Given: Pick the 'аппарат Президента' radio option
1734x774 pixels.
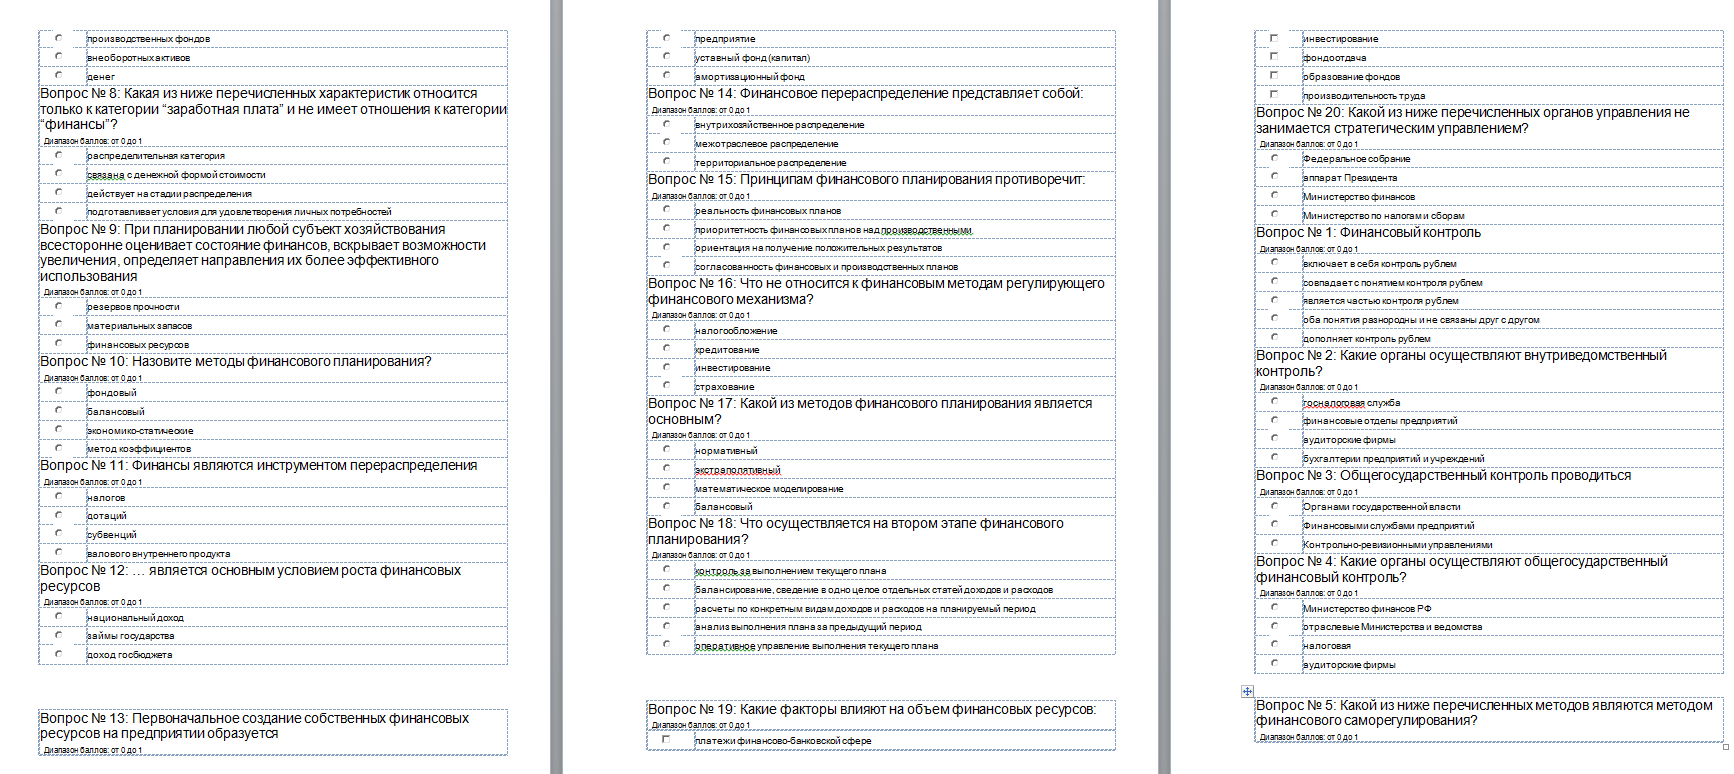Looking at the screenshot, I should point(1275,177).
